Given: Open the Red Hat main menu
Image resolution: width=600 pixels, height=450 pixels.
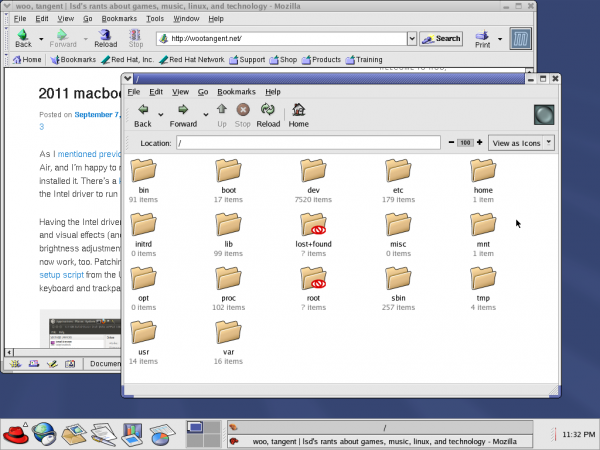Looking at the screenshot, I should [15, 434].
